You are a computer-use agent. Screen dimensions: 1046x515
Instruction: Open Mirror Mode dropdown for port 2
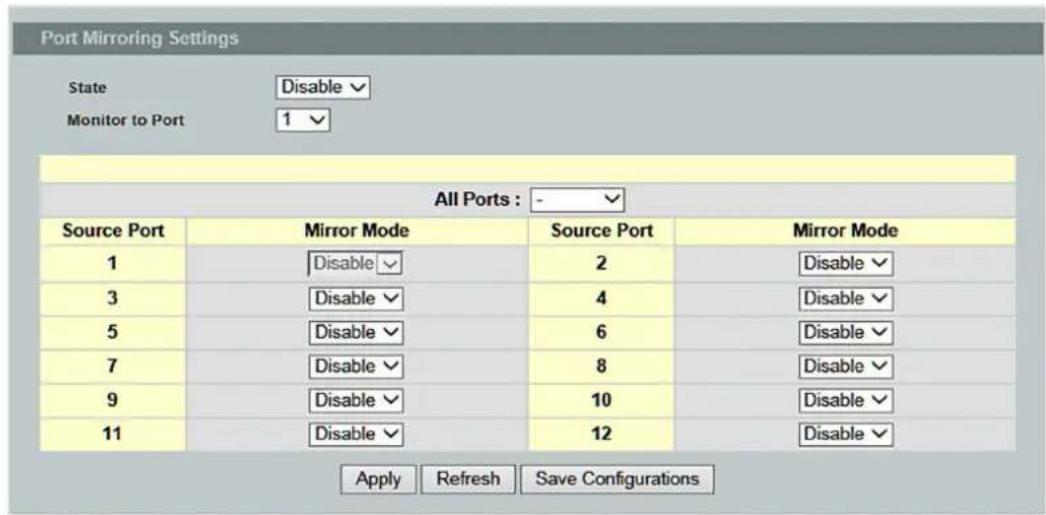pyautogui.click(x=845, y=264)
